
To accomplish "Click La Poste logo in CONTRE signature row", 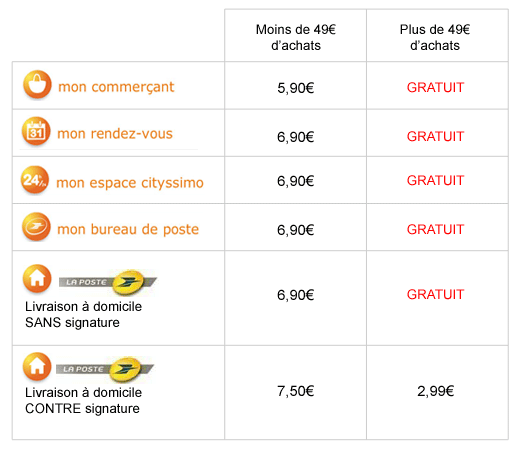I will pos(105,369).
